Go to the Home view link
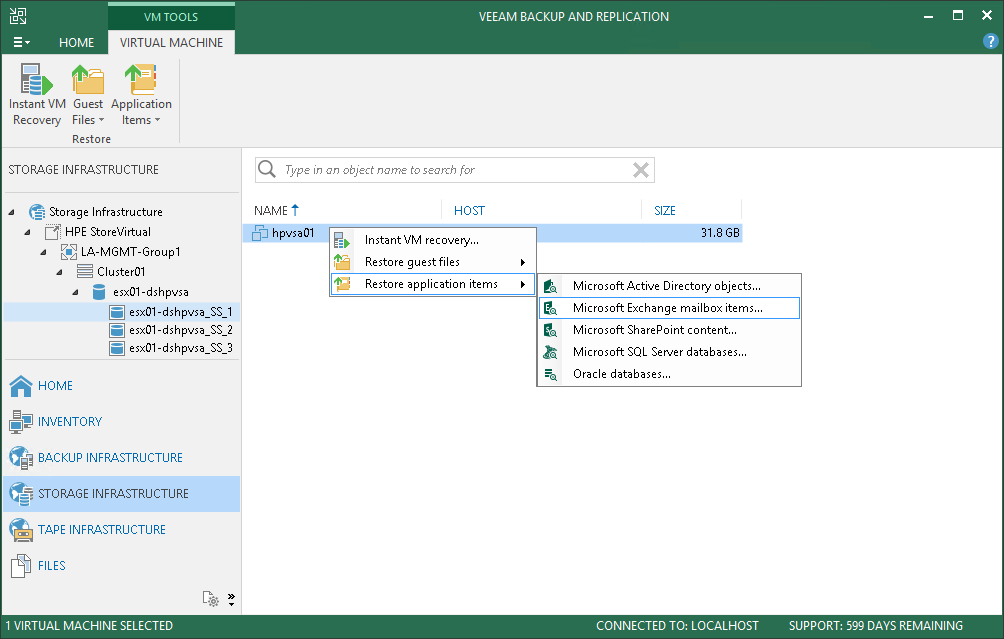 [55, 385]
